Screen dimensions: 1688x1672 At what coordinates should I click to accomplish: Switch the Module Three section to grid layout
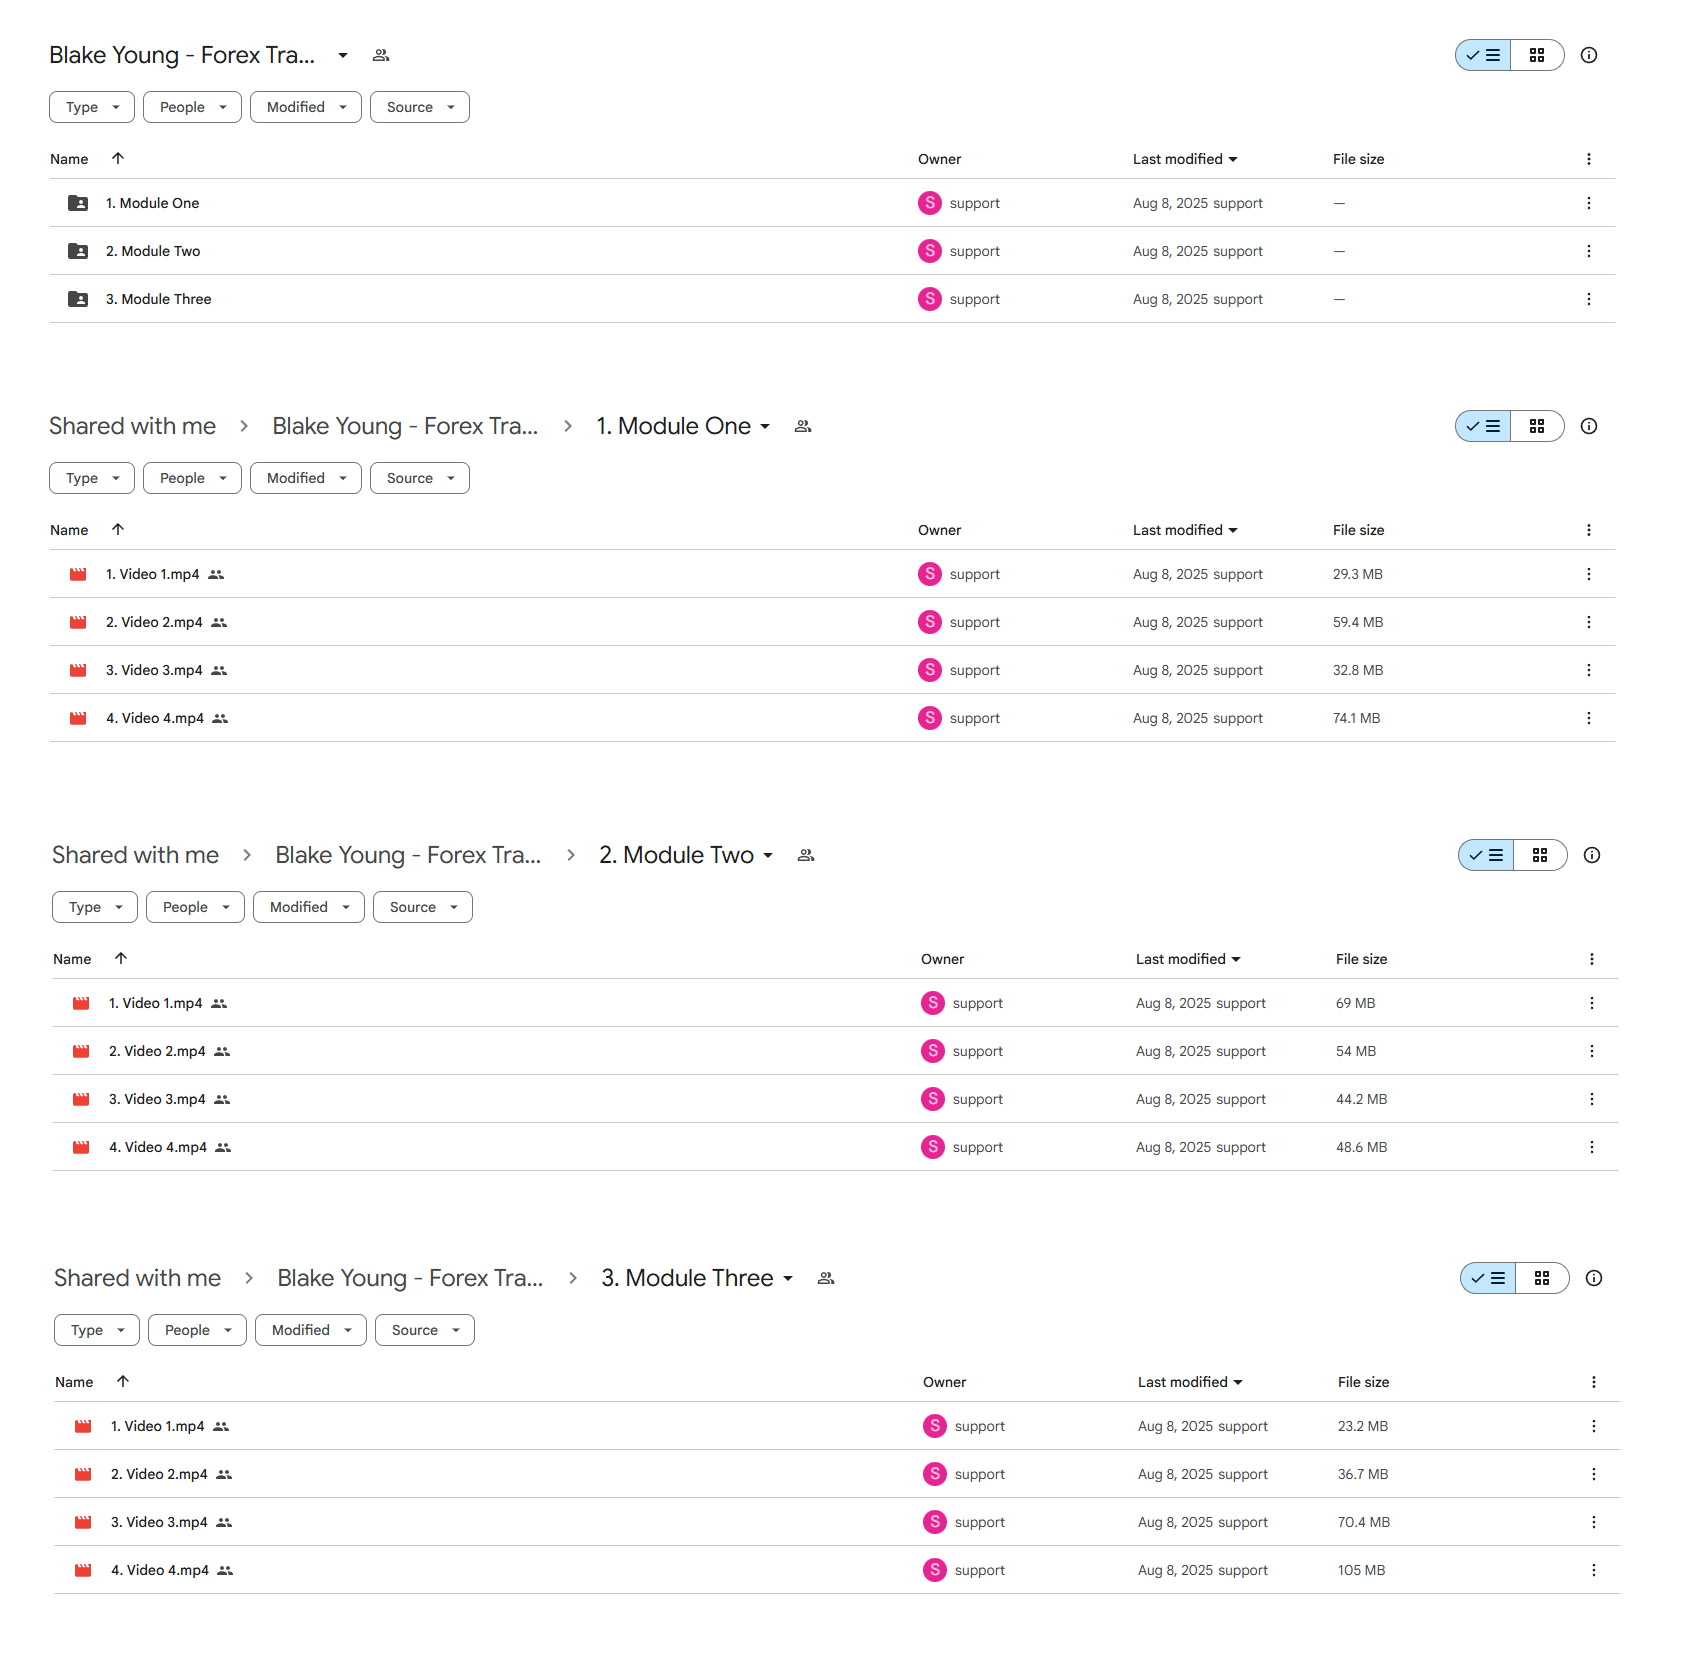coord(1542,1278)
